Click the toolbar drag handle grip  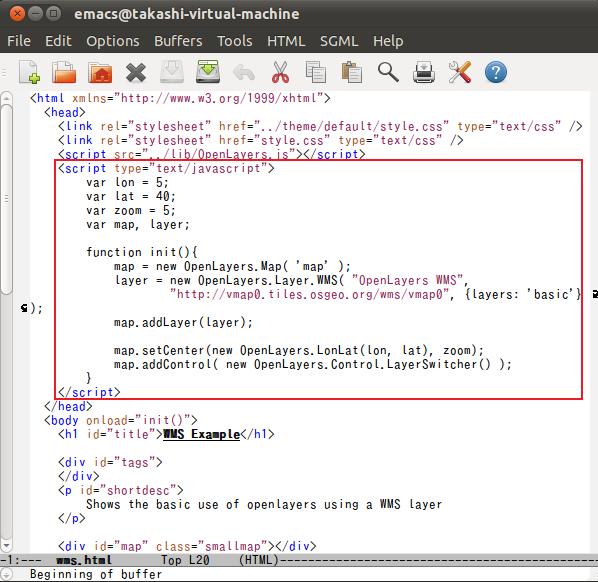(x=4, y=72)
